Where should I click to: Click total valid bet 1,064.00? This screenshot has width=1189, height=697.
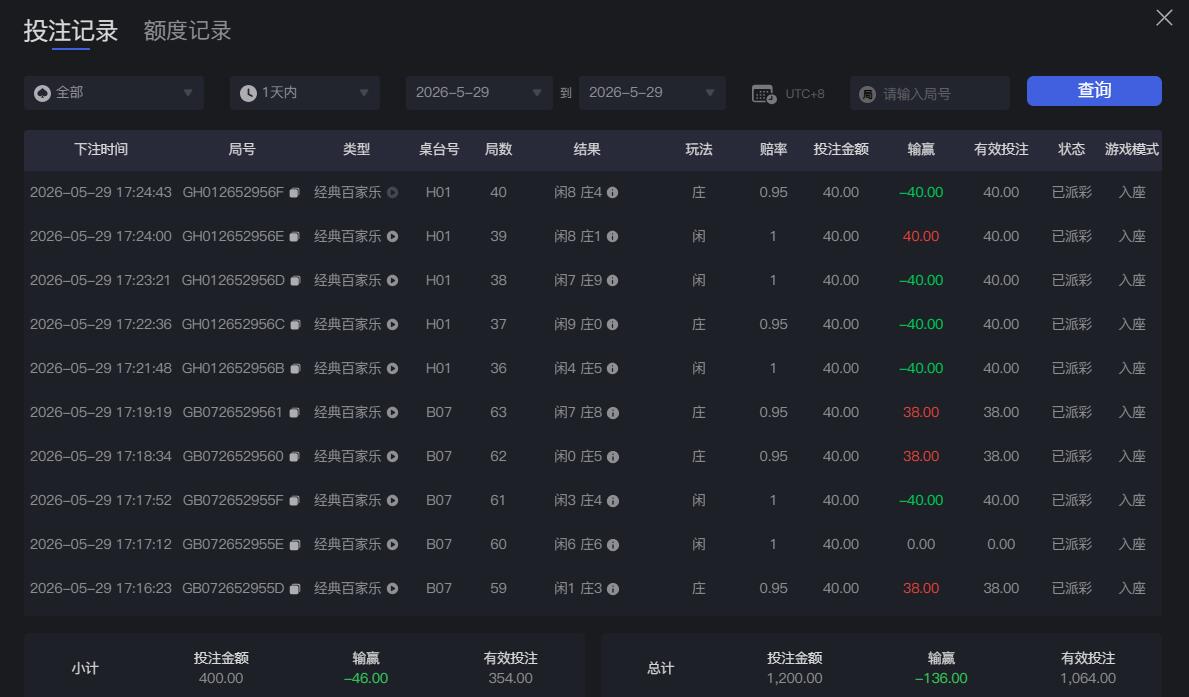click(x=1088, y=679)
